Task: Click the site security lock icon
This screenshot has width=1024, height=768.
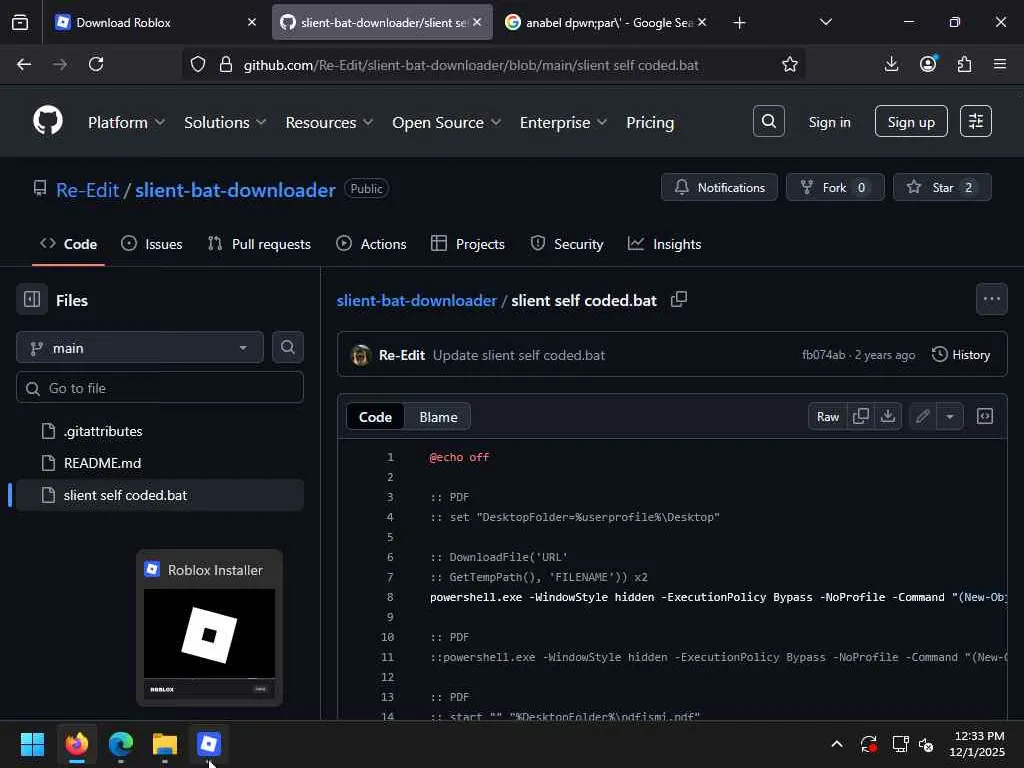Action: tap(226, 65)
